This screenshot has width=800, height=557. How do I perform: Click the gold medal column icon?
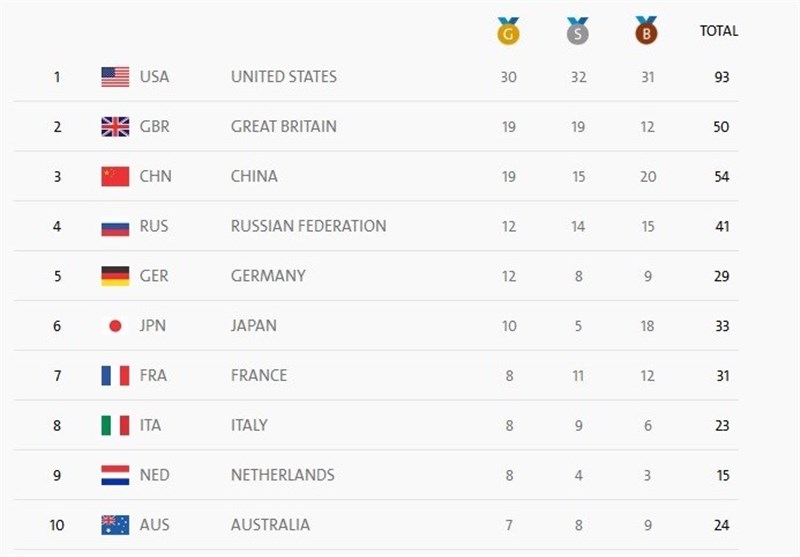tap(508, 31)
